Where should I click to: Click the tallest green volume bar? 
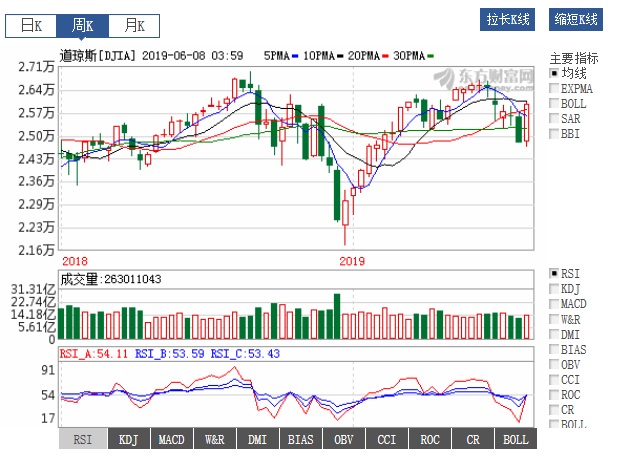click(337, 317)
